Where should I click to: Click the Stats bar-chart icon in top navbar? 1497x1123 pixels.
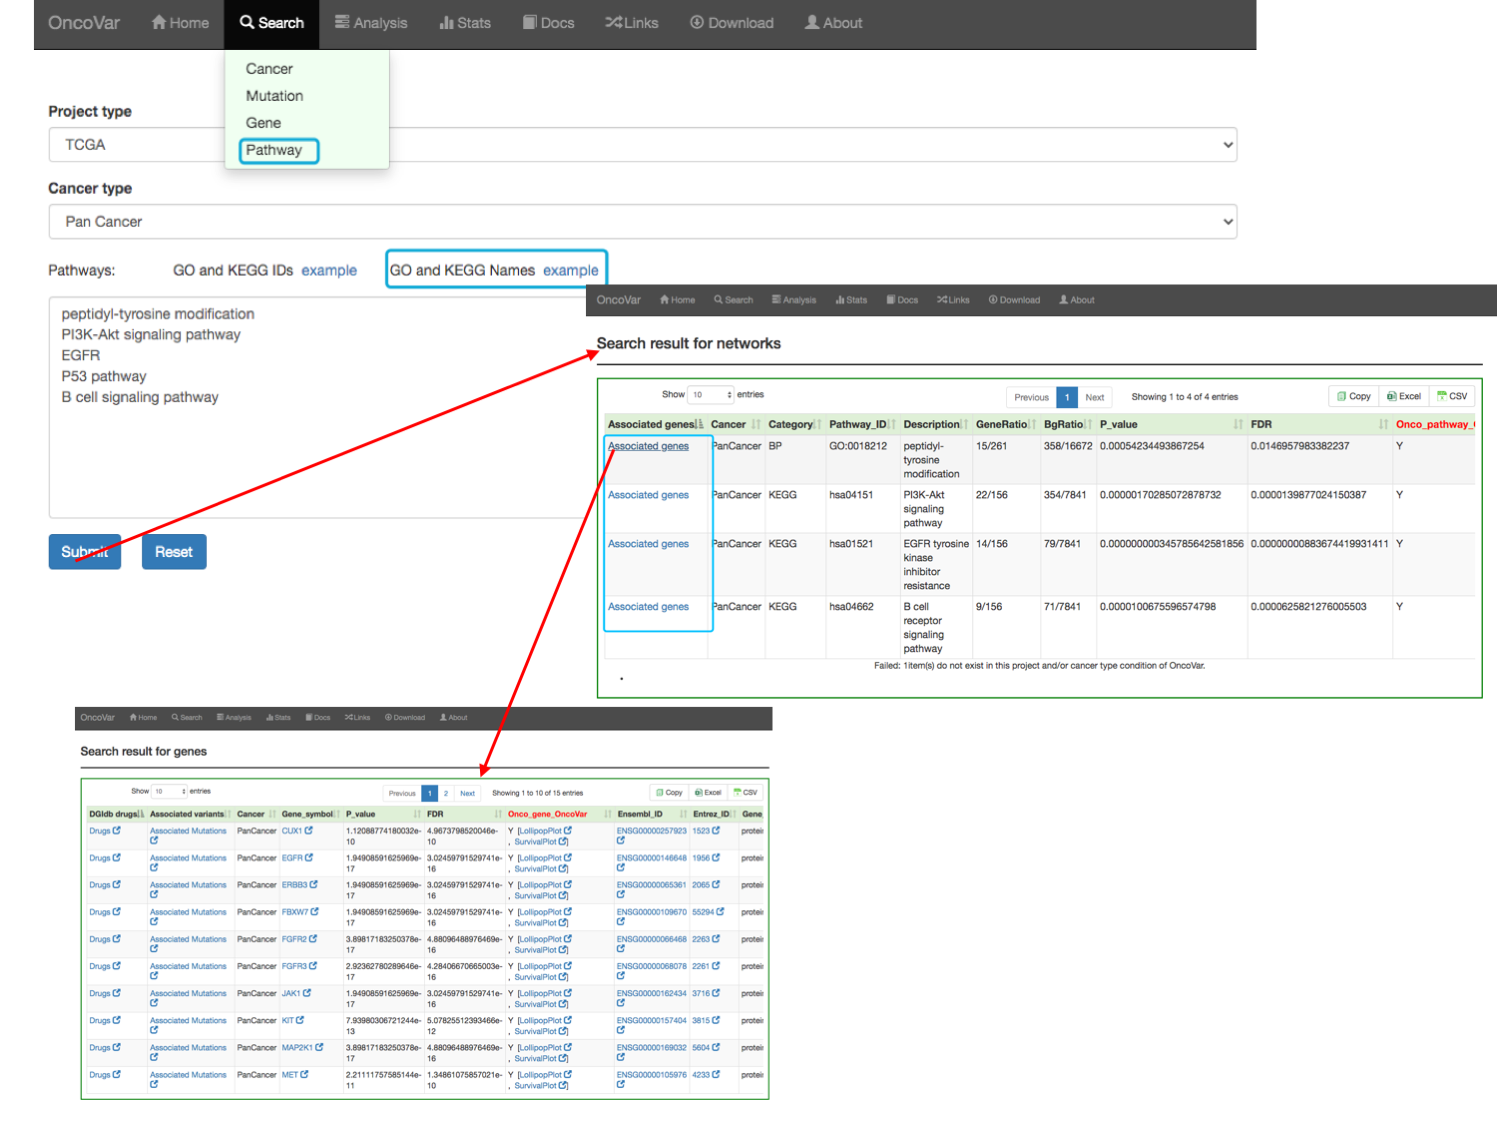(446, 22)
